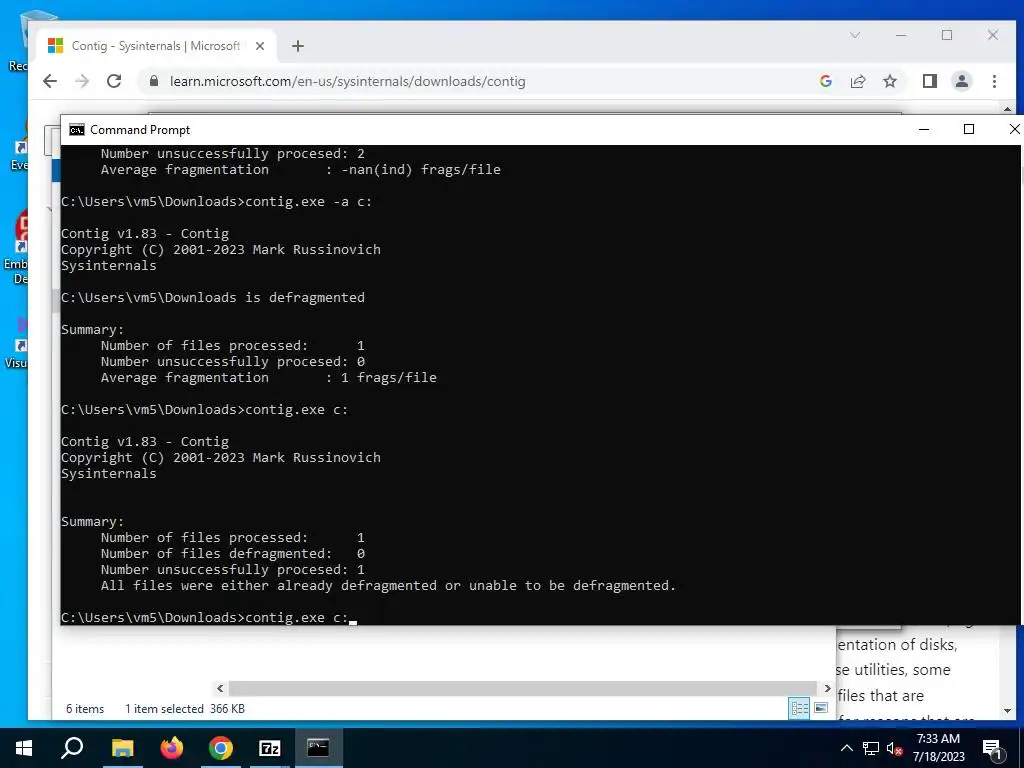
Task: Click 'C:\Users\vm5\Downloads is defragmented' line
Action: pyautogui.click(x=213, y=298)
